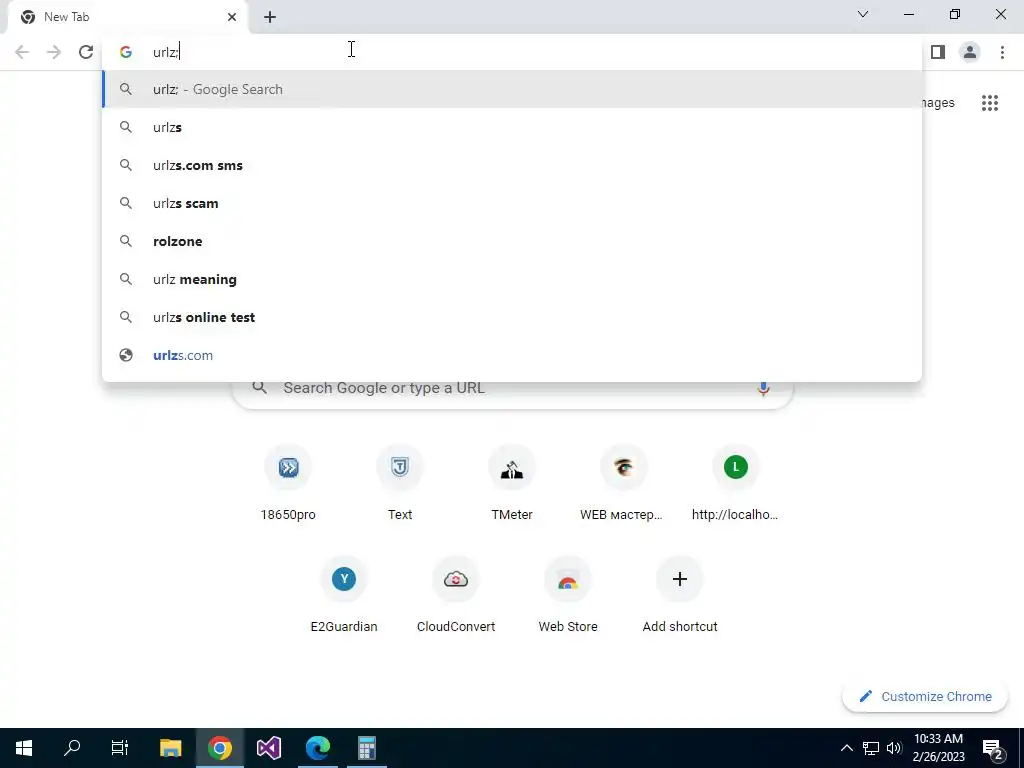
Task: Click the browser reload button
Action: [x=86, y=52]
